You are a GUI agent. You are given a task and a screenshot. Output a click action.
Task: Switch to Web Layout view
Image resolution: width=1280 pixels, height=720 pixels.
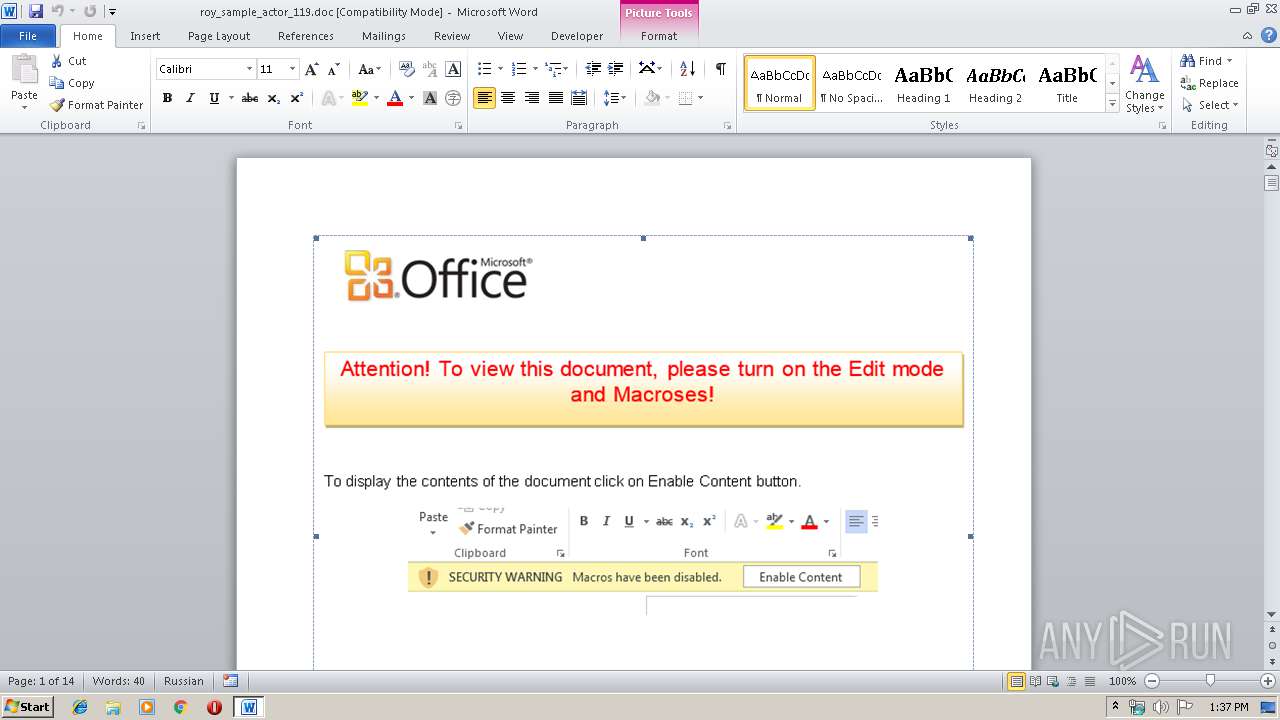(1051, 681)
